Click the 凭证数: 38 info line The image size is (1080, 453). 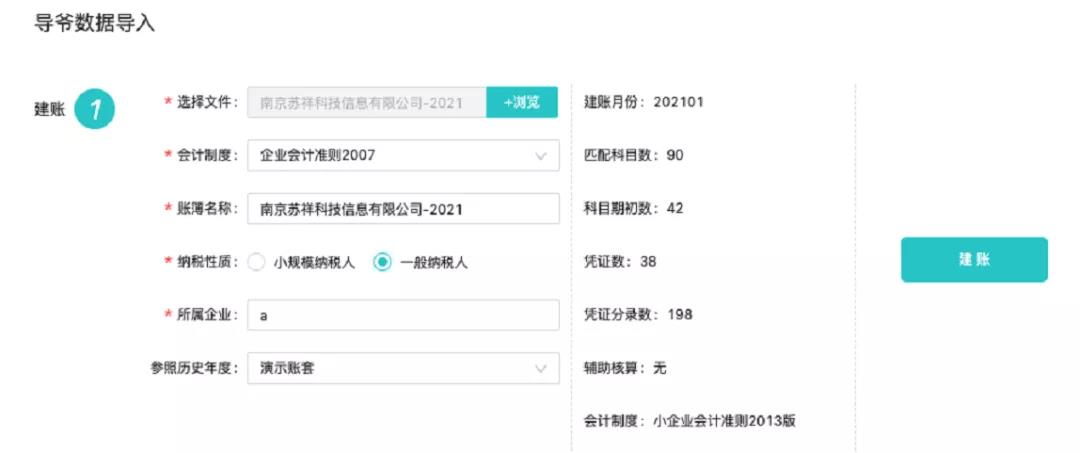point(620,261)
